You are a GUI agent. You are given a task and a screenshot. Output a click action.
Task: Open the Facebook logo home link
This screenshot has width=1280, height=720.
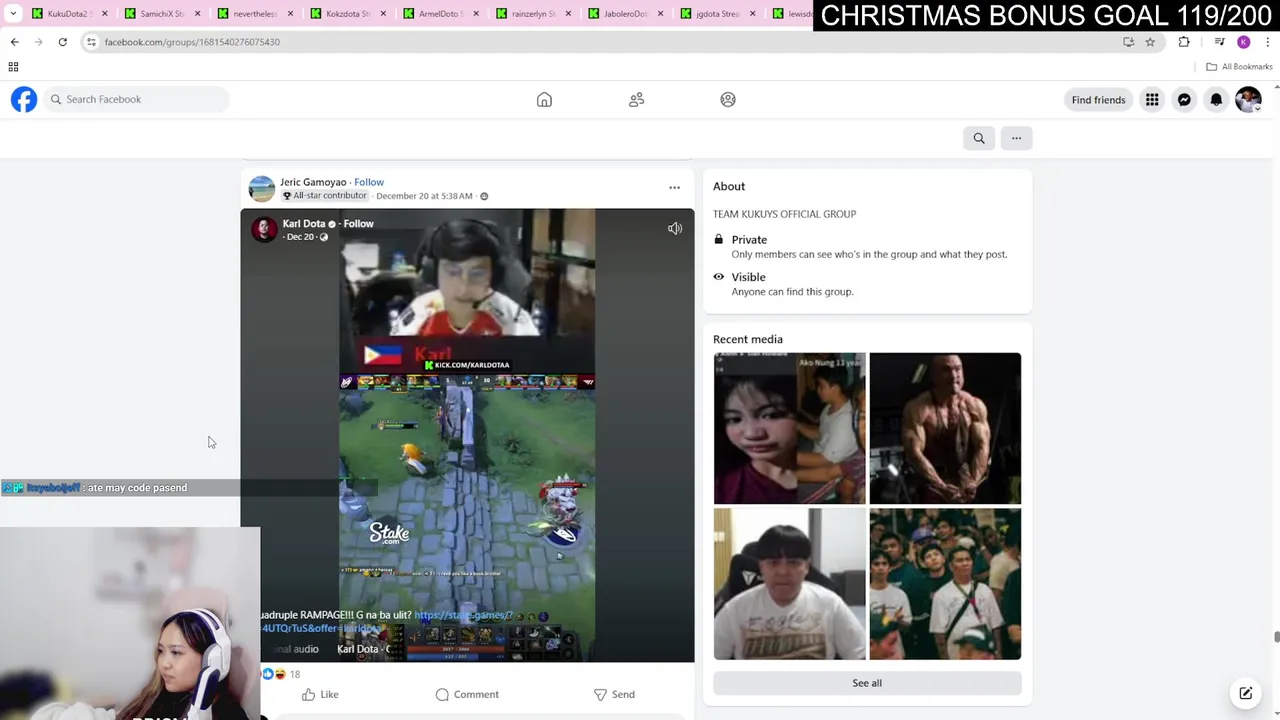coord(24,99)
